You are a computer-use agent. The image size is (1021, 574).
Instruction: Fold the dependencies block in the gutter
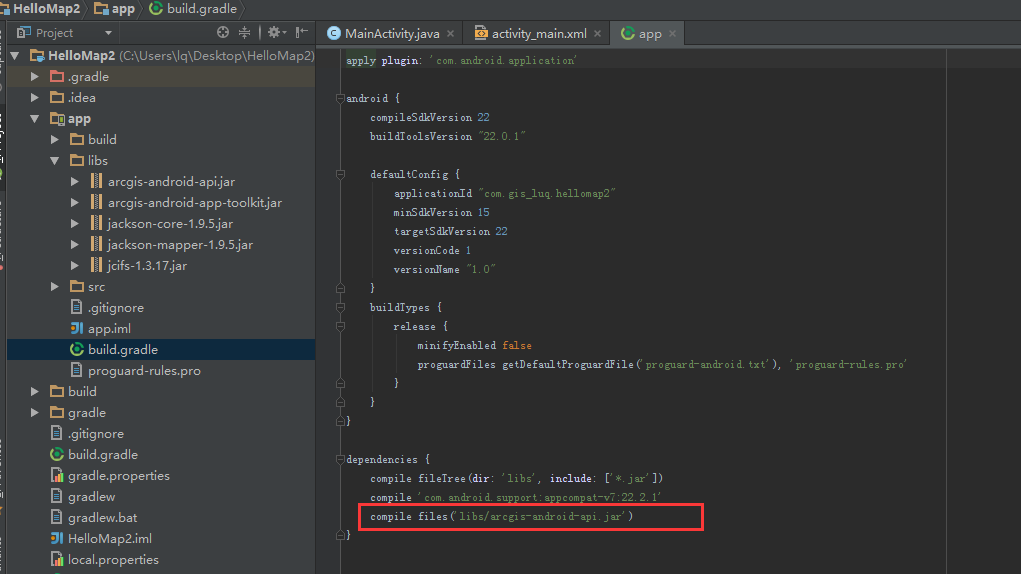(340, 459)
